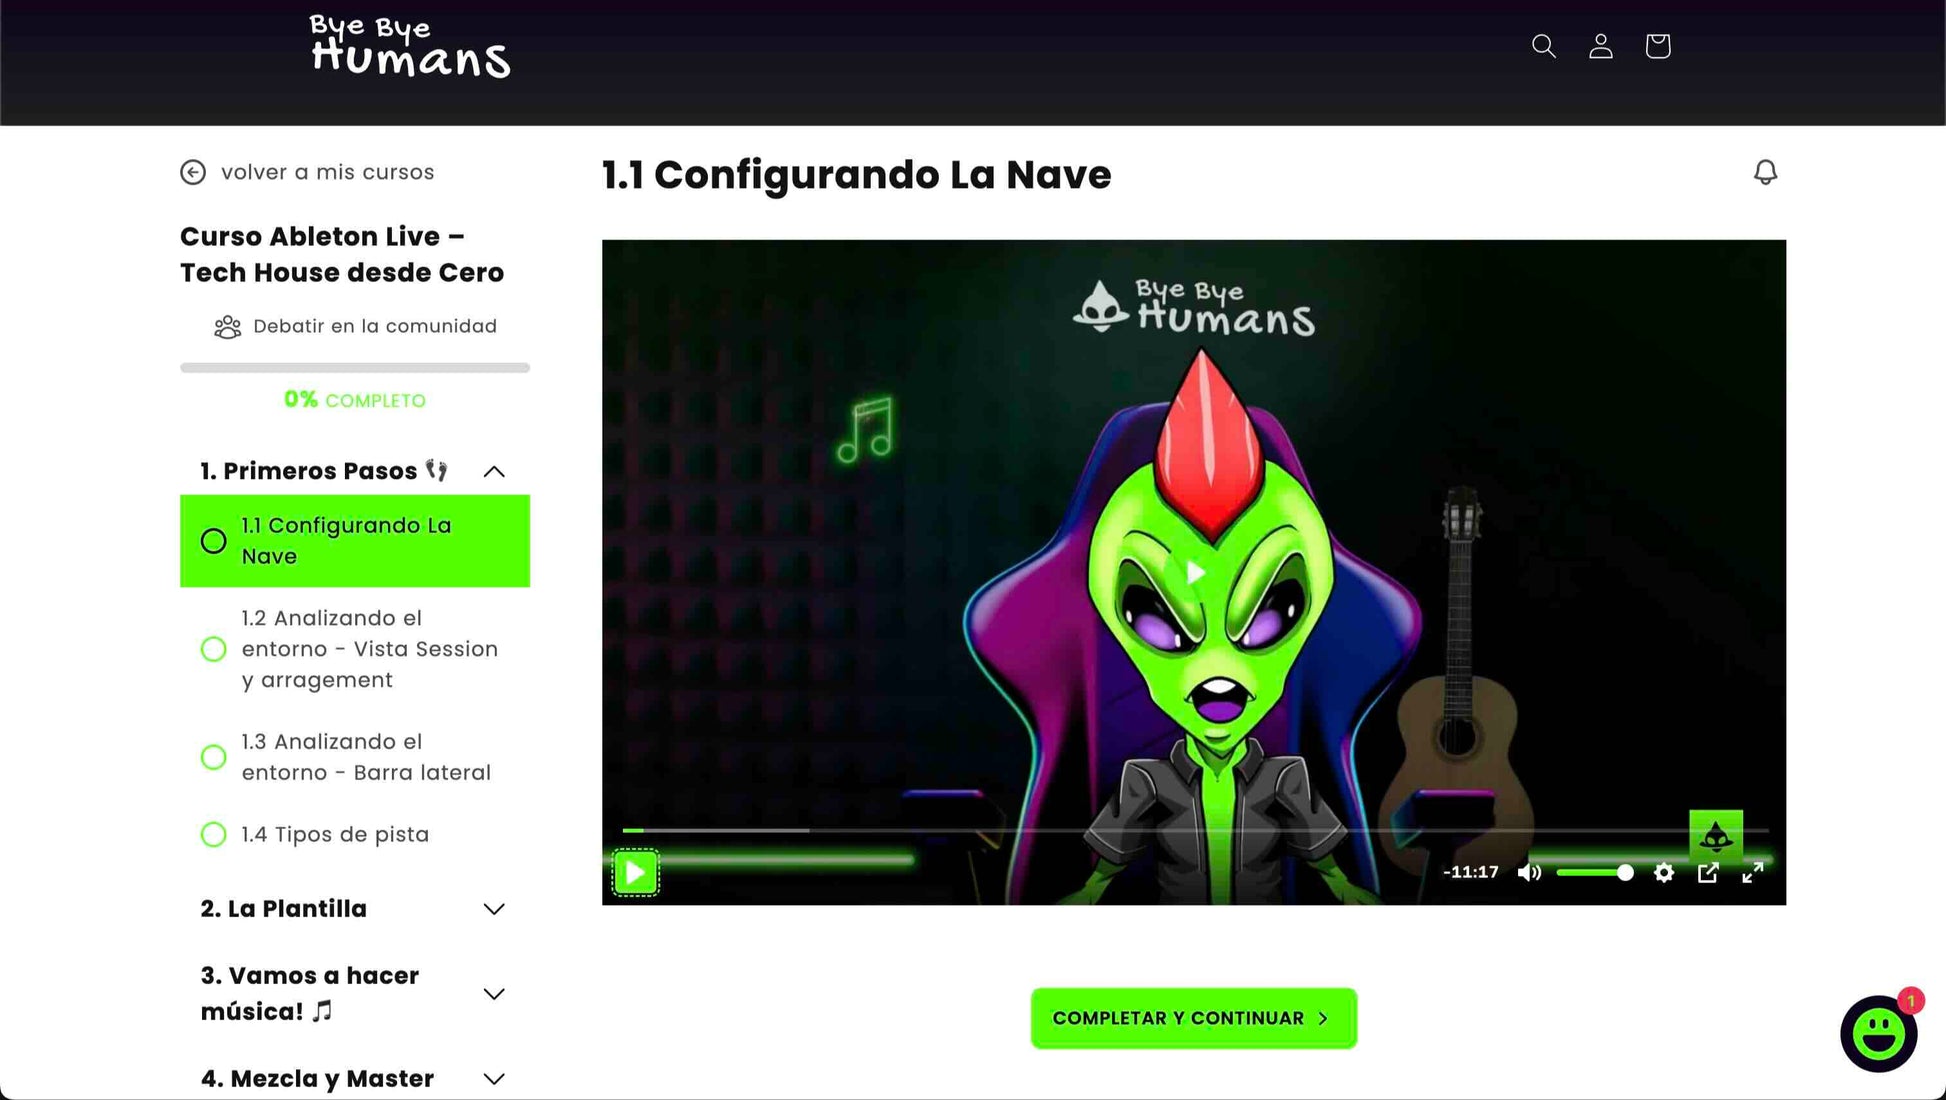Open the smiley chat widget

pos(1878,1033)
